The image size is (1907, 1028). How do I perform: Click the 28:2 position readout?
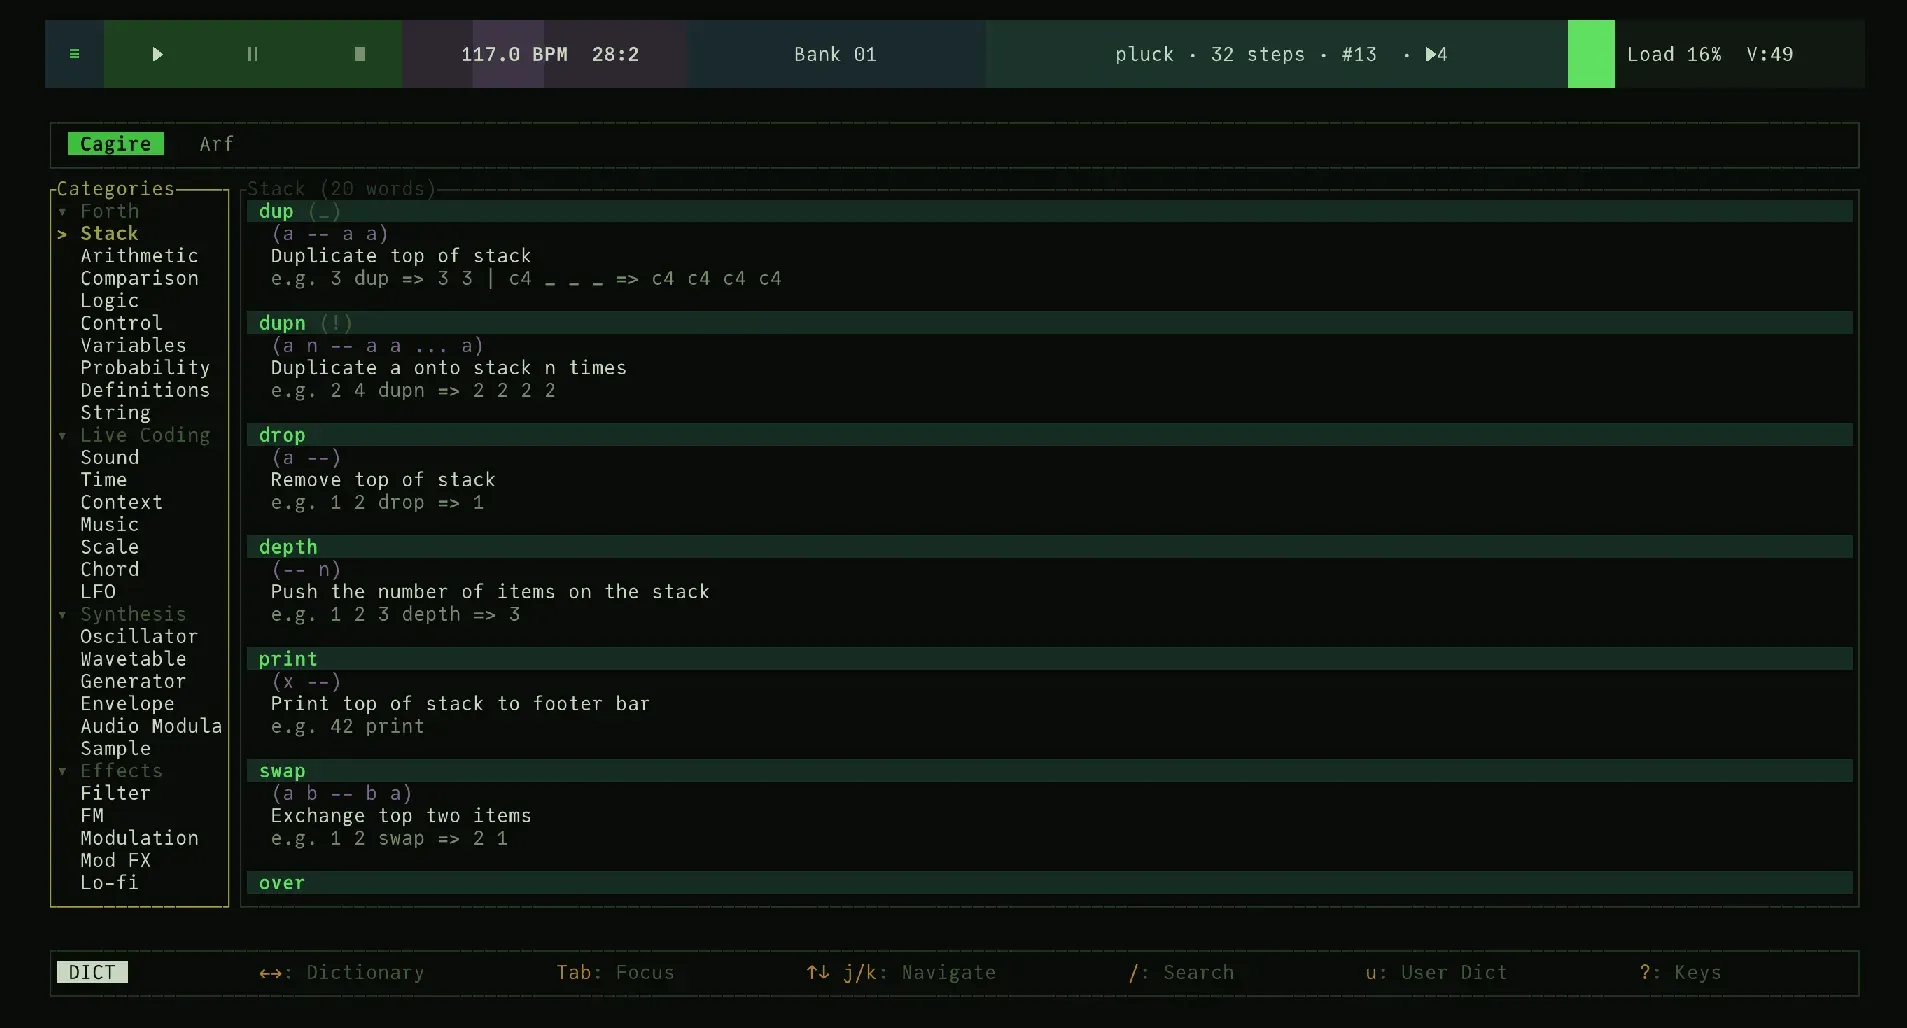pos(615,54)
